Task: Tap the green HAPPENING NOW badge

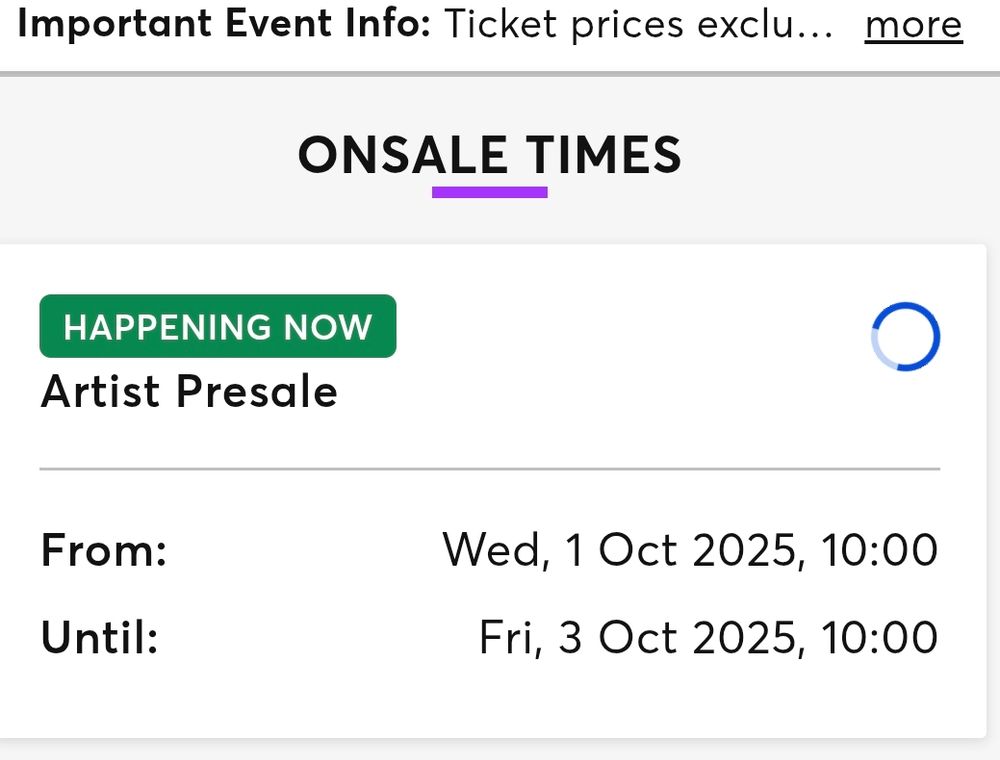Action: tap(217, 327)
